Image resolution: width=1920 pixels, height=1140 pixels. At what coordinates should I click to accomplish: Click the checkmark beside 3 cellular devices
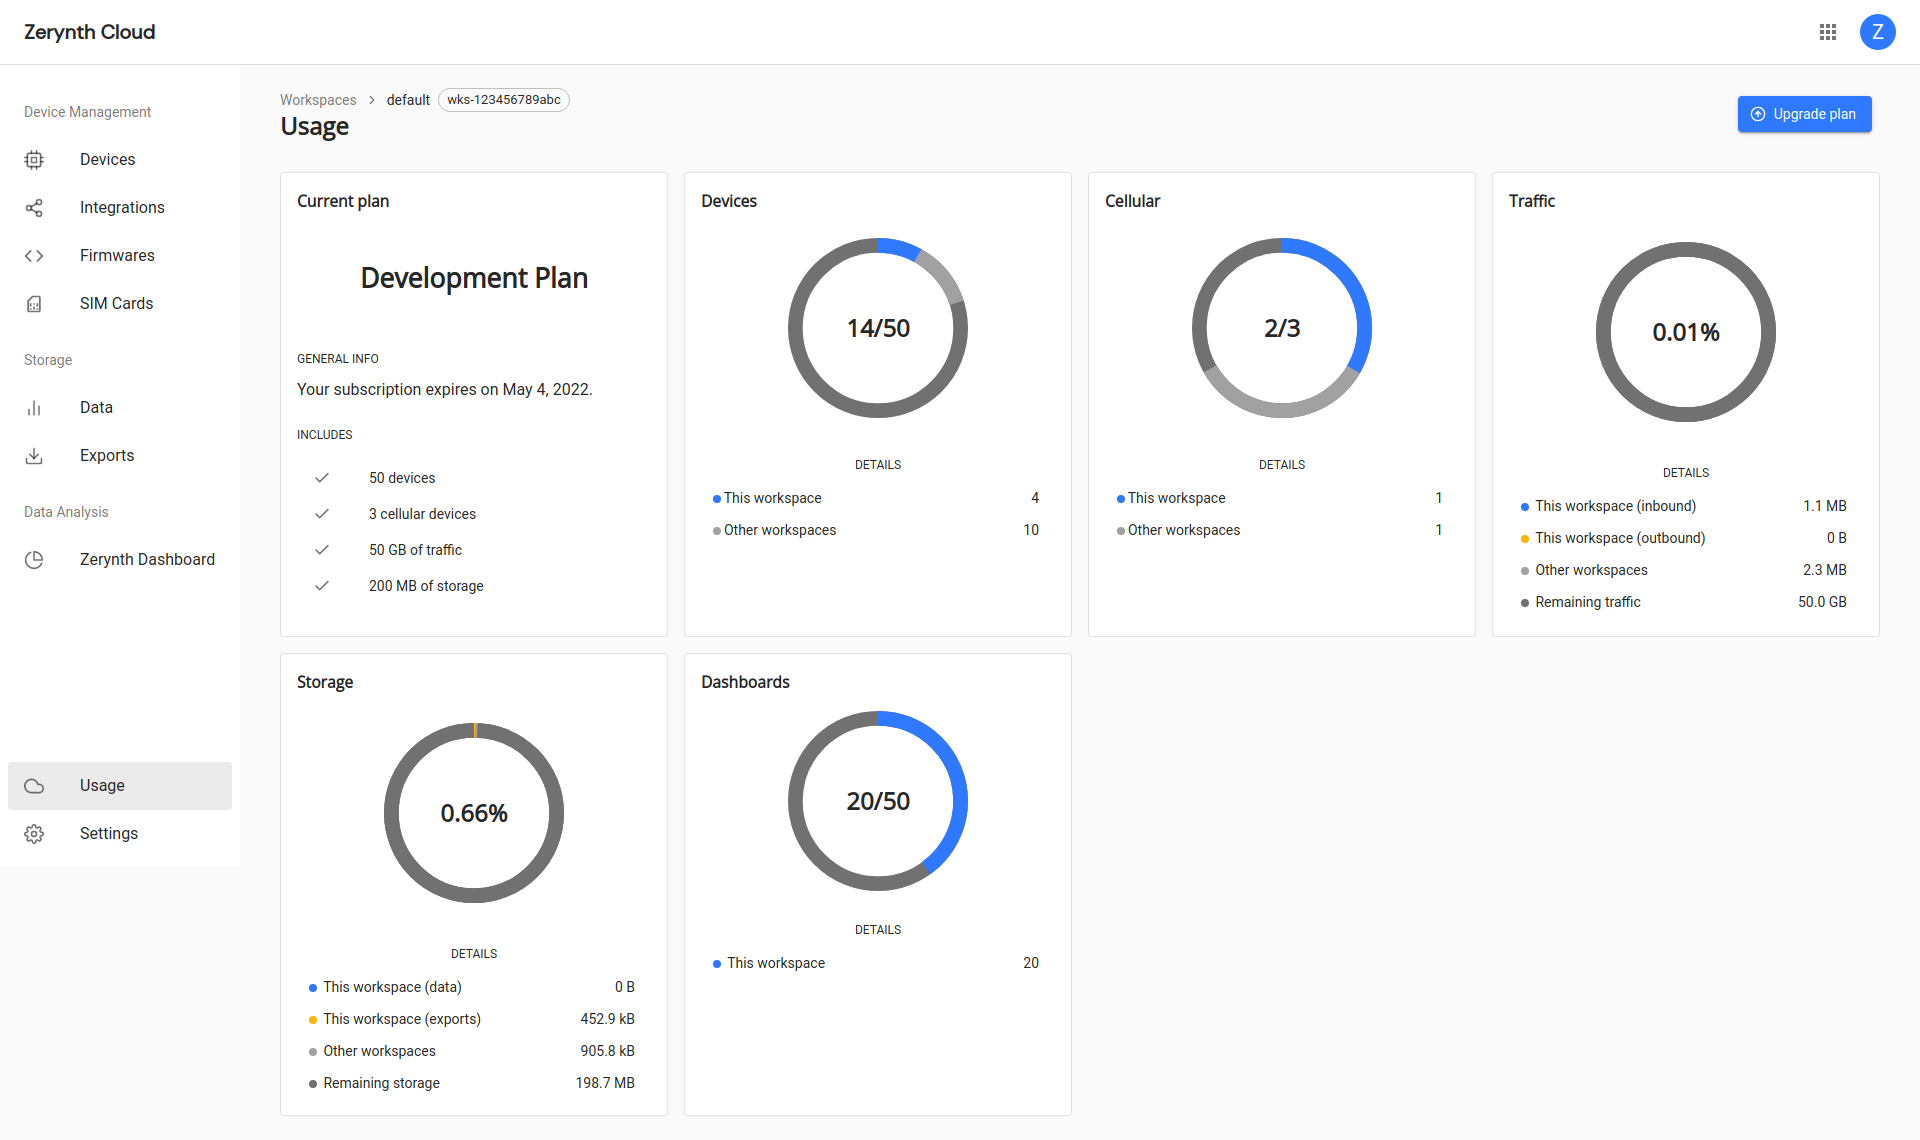coord(322,514)
